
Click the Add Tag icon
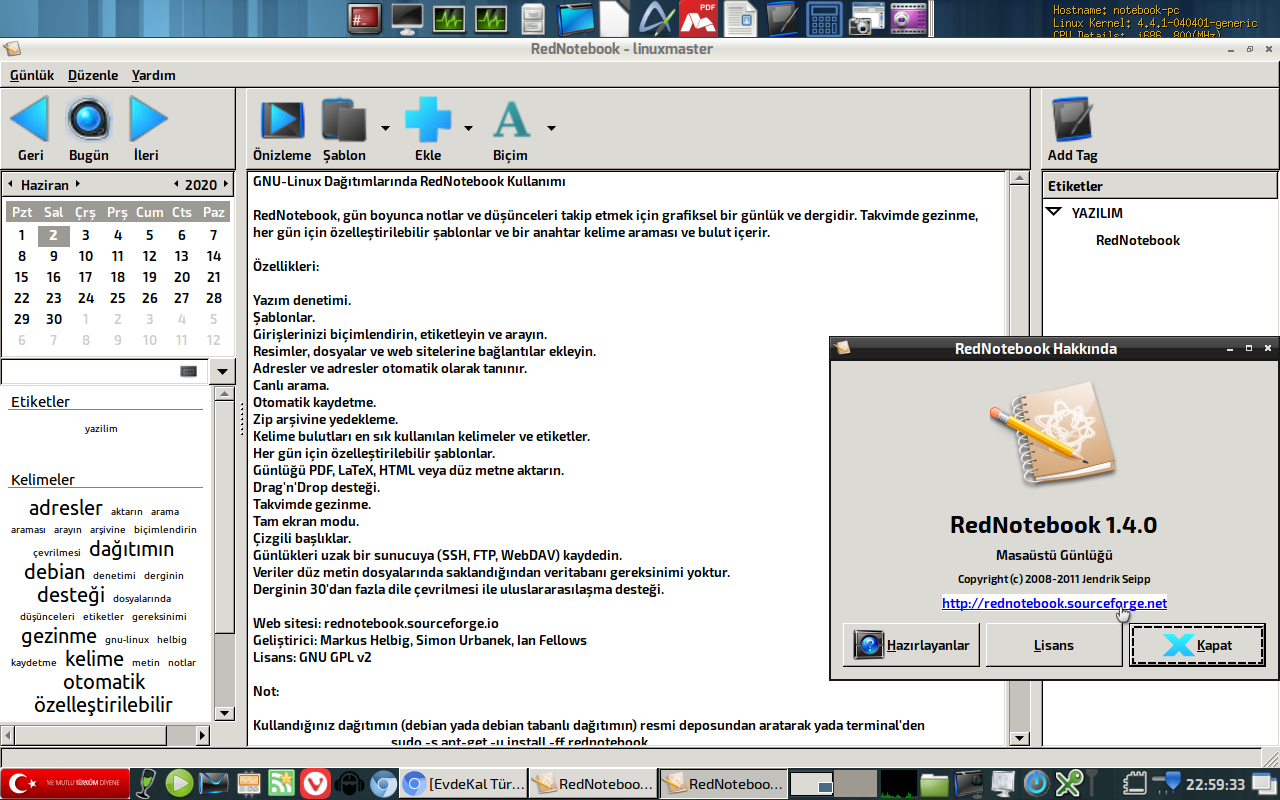tap(1072, 120)
